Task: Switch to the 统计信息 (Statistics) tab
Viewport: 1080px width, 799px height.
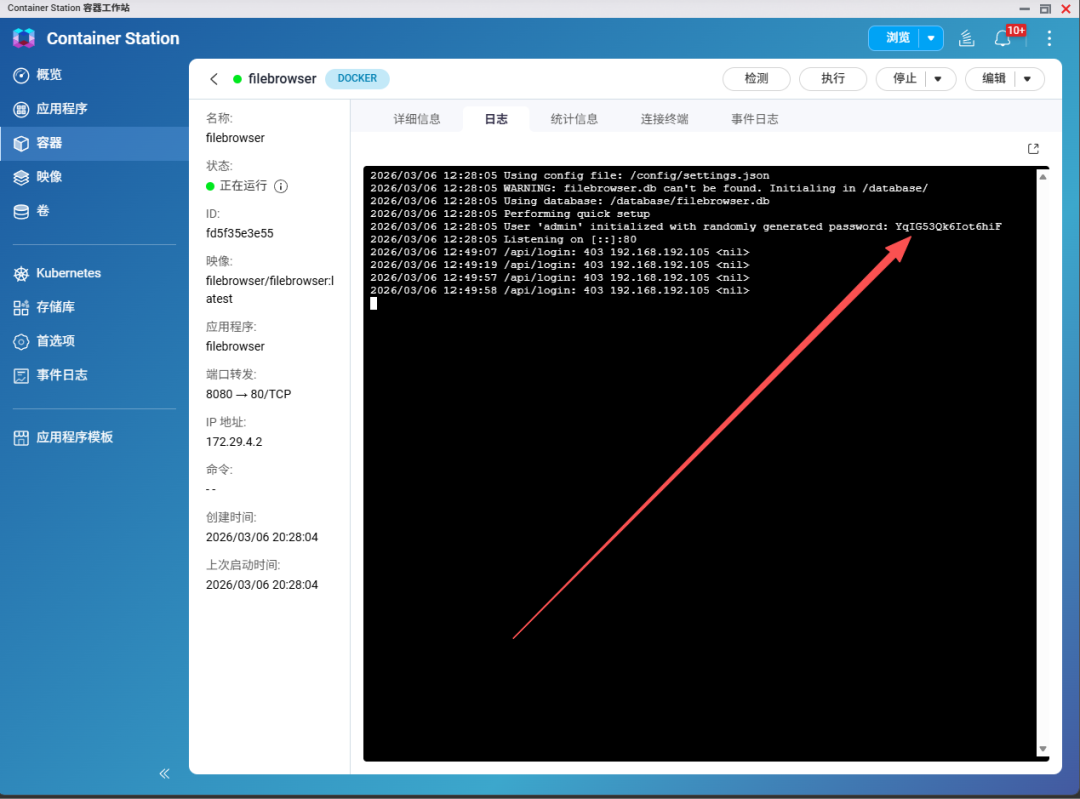Action: click(575, 118)
